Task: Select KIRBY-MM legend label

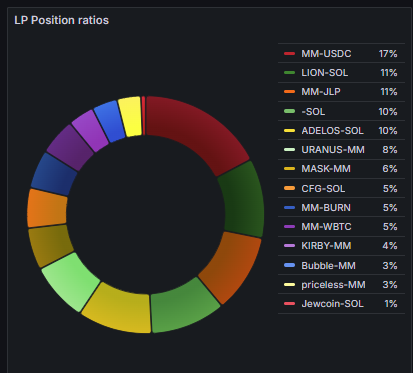Action: coord(326,246)
